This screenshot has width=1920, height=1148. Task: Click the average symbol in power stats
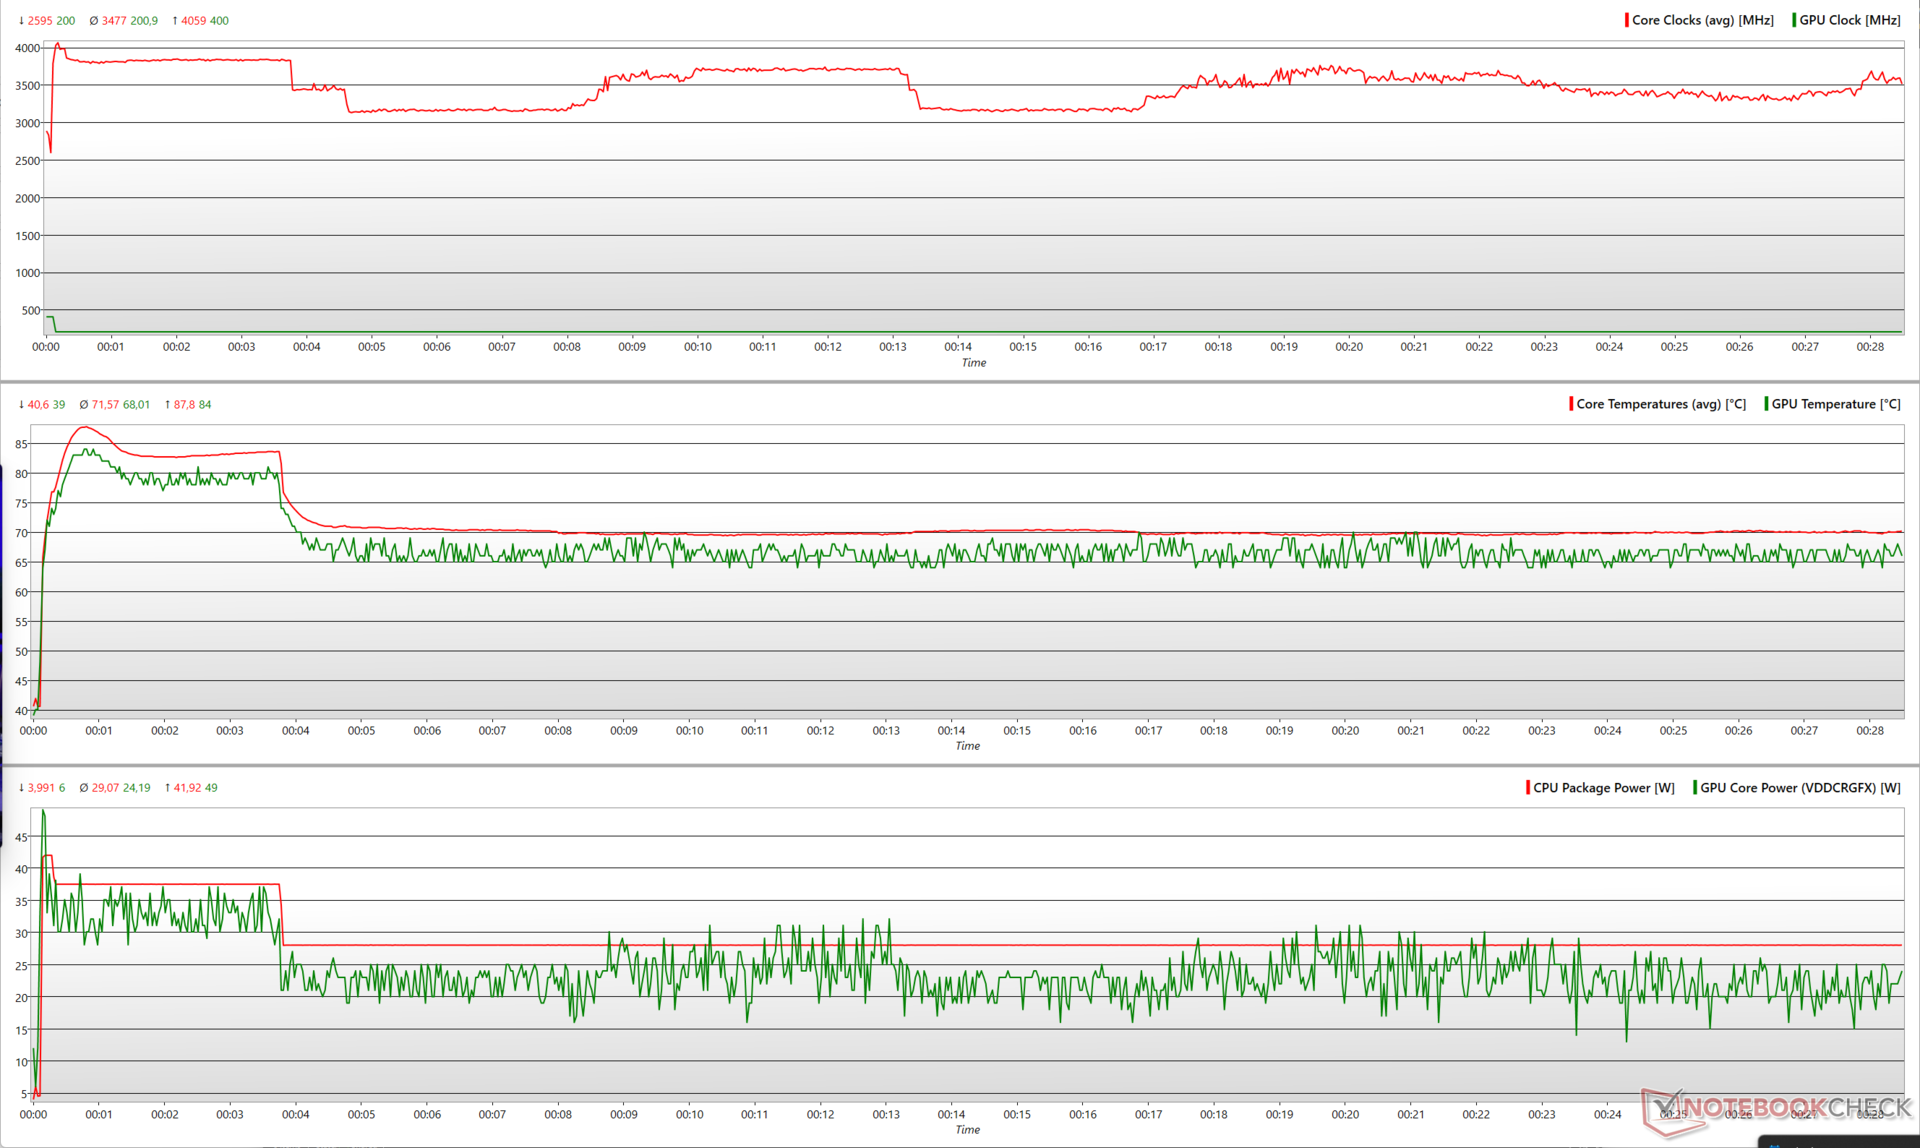[84, 788]
